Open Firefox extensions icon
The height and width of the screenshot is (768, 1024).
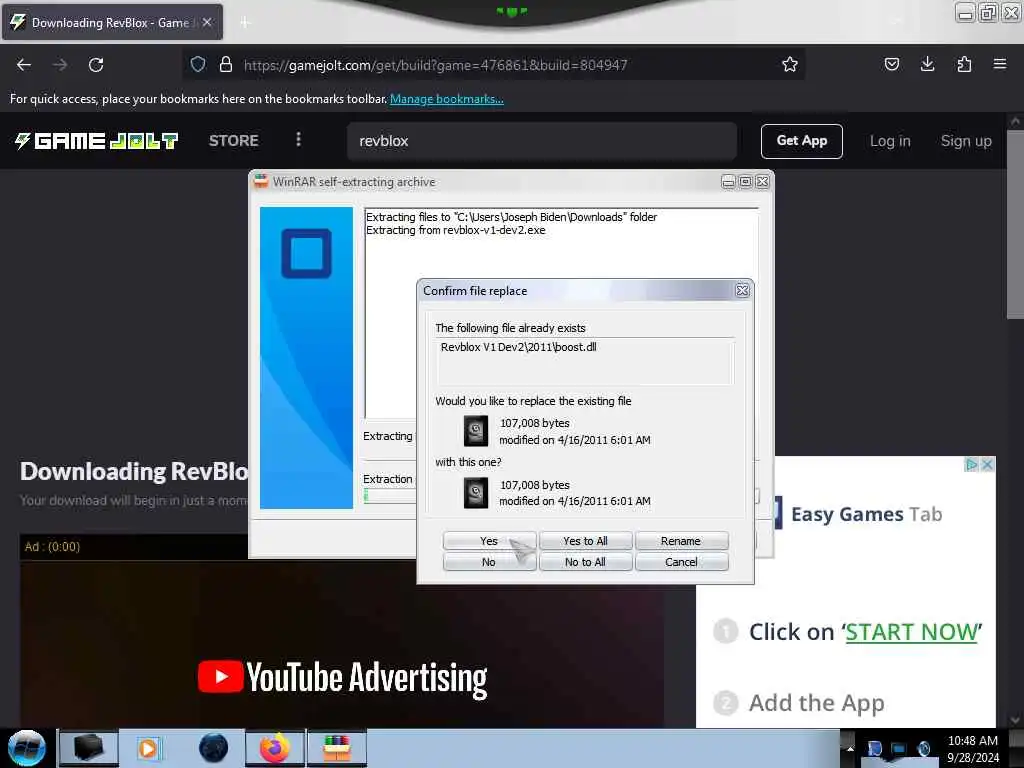pyautogui.click(x=964, y=64)
